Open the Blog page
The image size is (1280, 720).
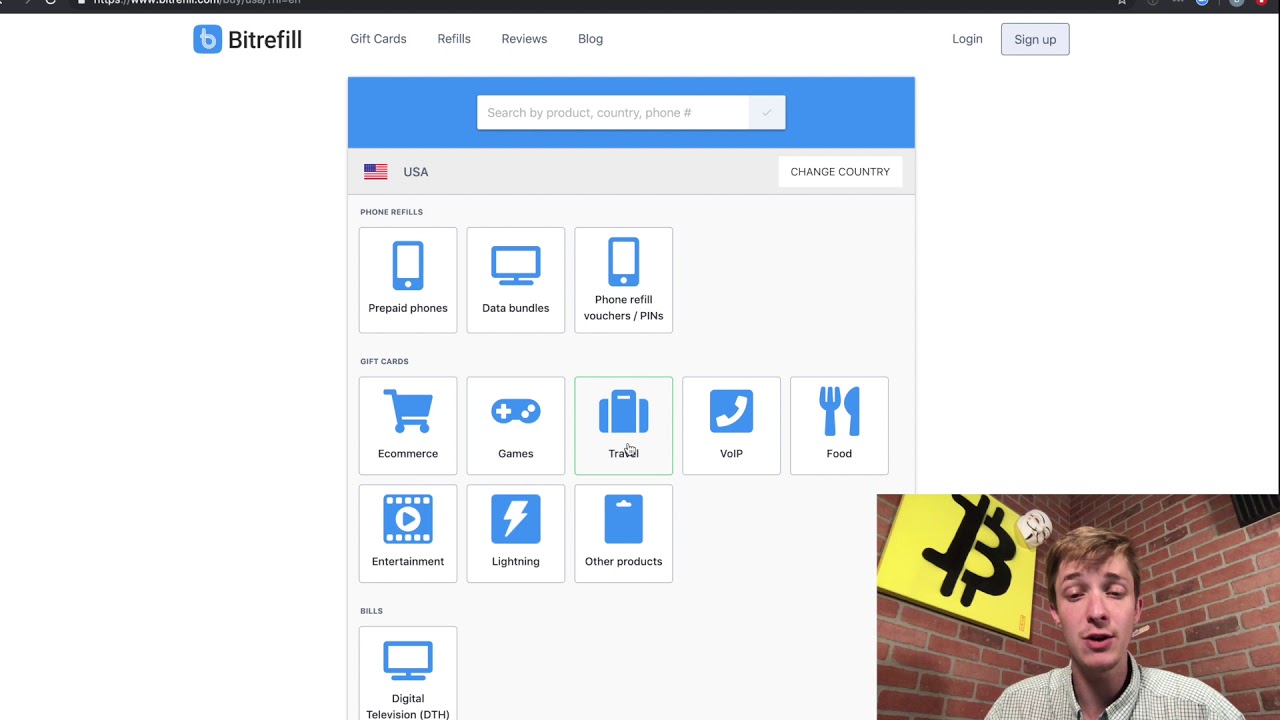(x=590, y=39)
